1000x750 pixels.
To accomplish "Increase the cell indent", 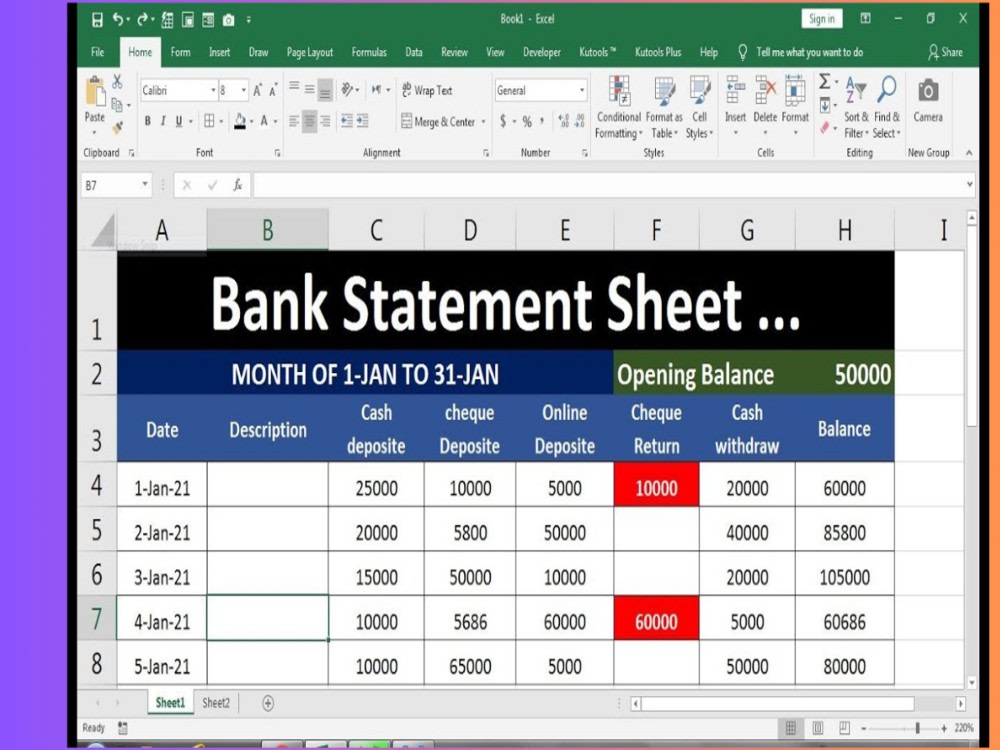I will tap(363, 121).
